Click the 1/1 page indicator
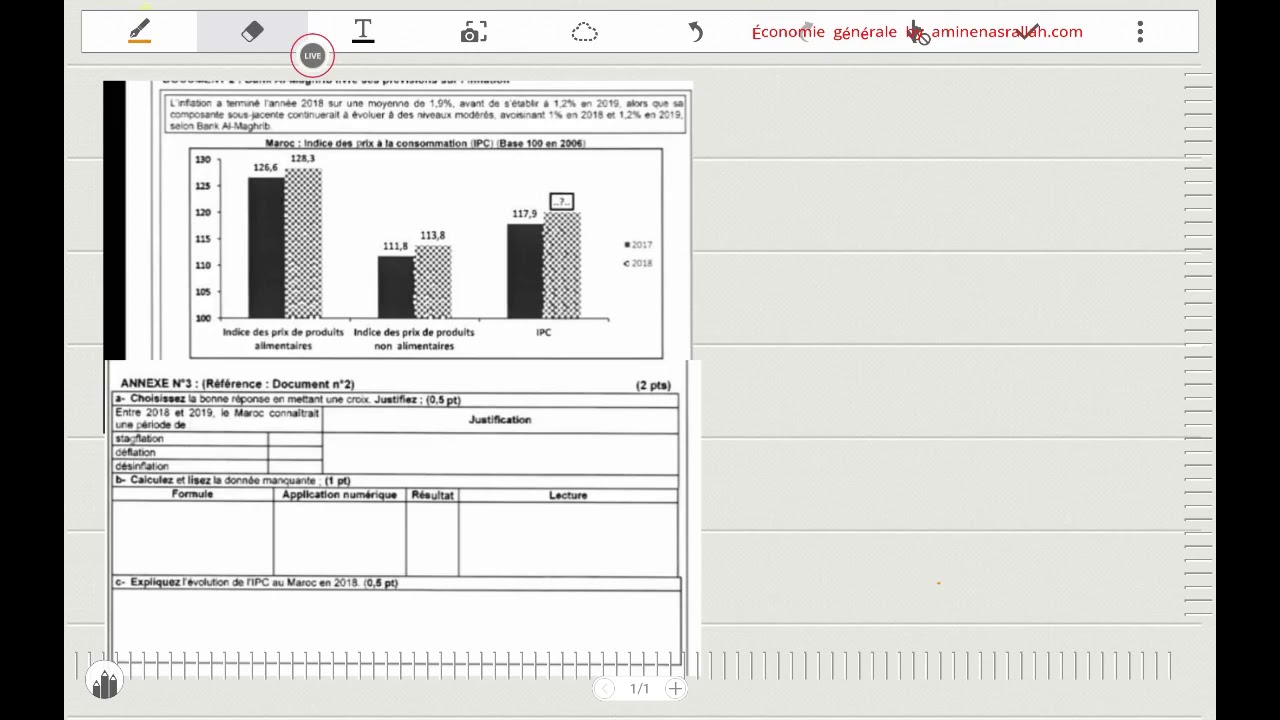This screenshot has width=1280, height=720. [x=639, y=689]
